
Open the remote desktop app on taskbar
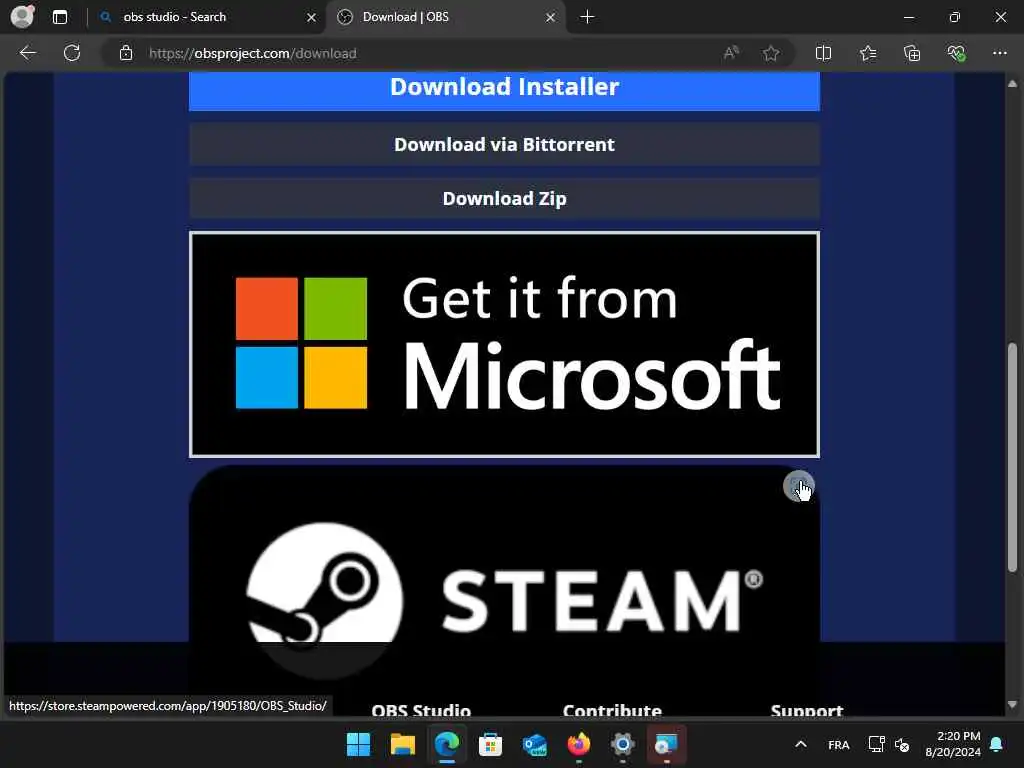667,744
